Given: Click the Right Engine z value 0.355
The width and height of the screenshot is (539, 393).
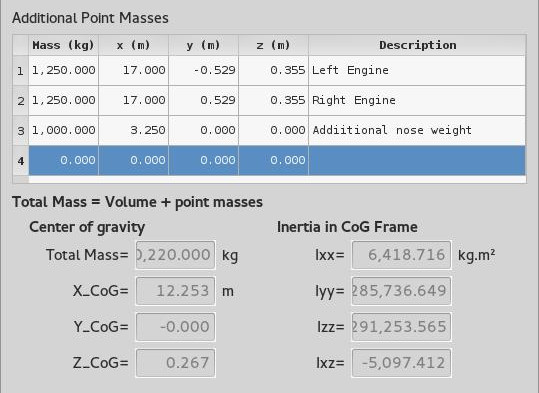Looking at the screenshot, I should pos(274,100).
